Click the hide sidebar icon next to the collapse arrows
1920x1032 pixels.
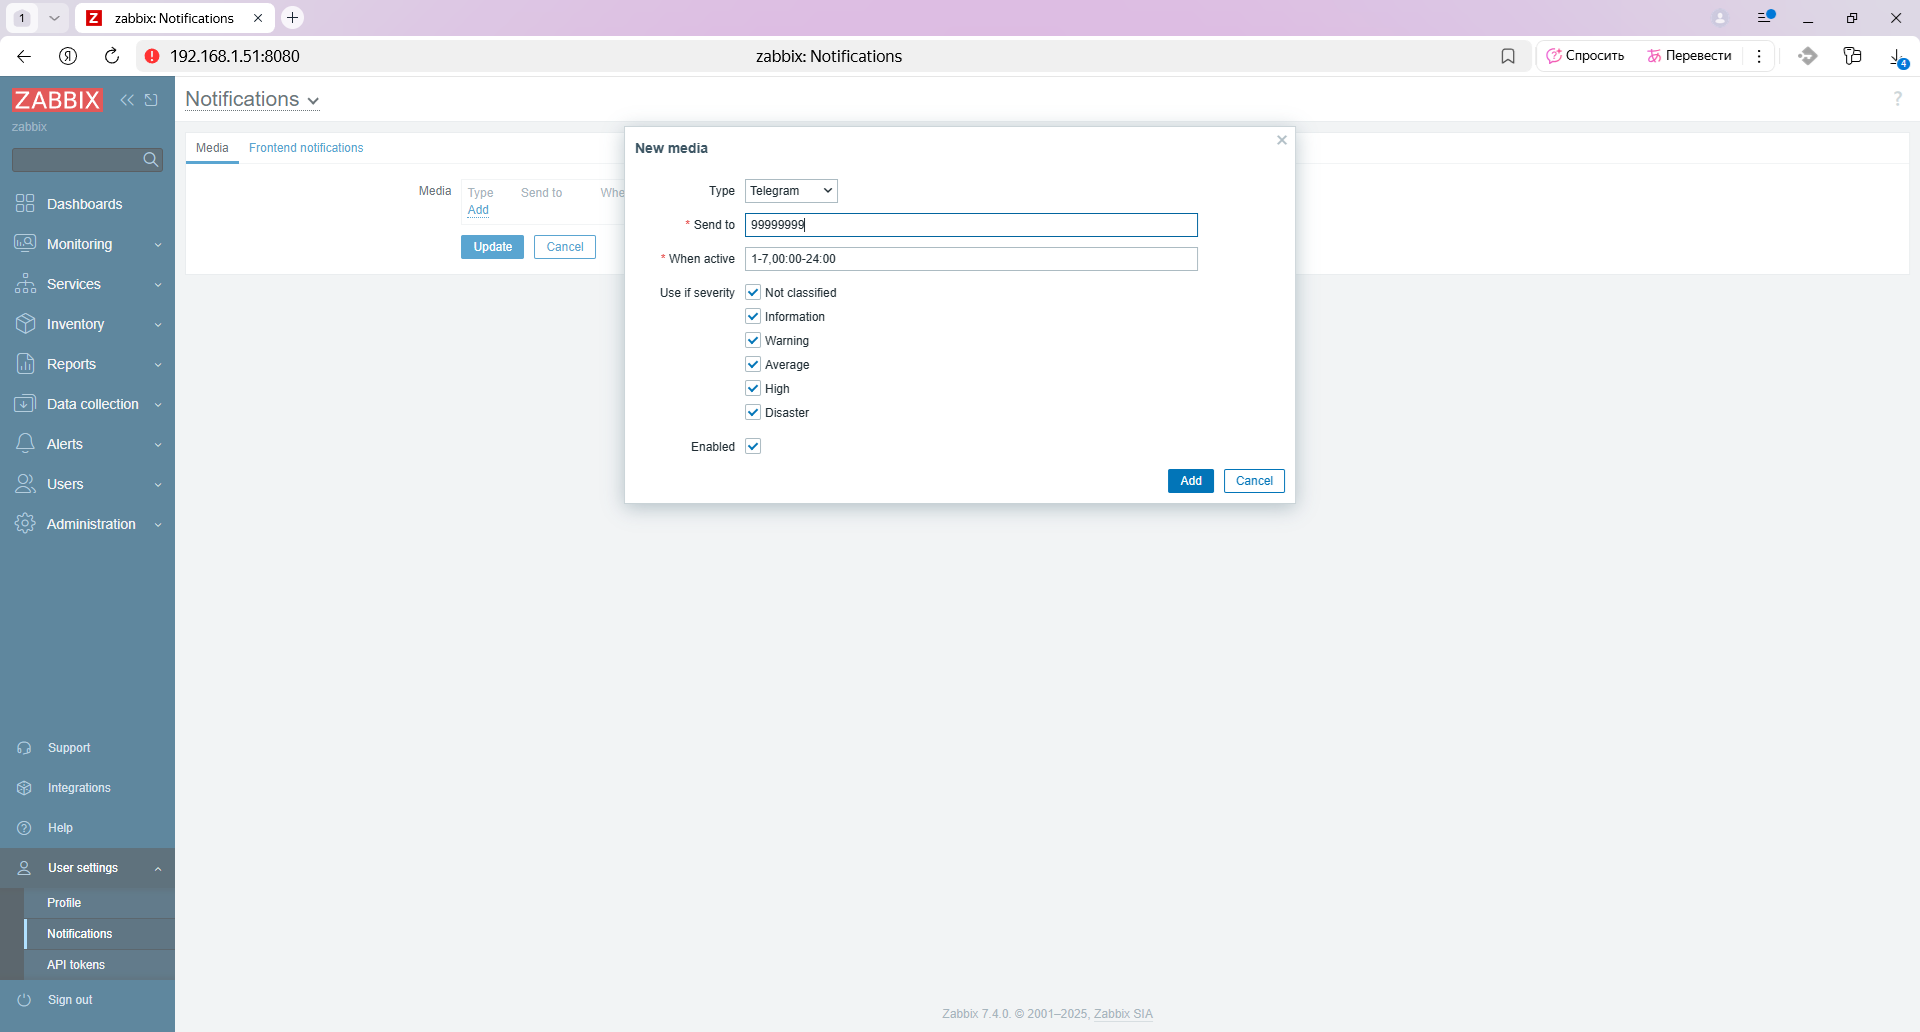pyautogui.click(x=151, y=100)
